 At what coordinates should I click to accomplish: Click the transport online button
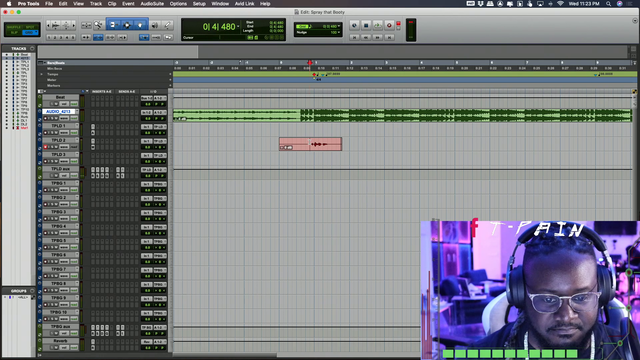click(354, 25)
